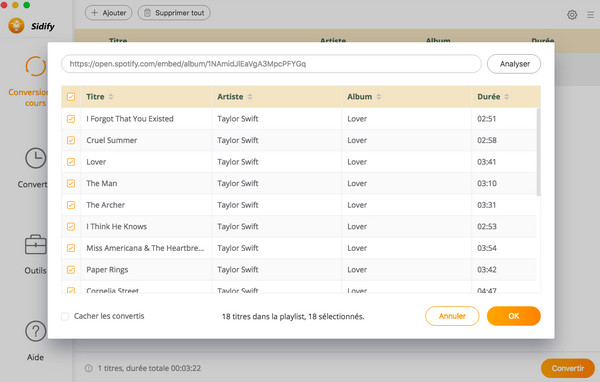
Task: Open the Aide question mark icon
Action: [x=36, y=331]
